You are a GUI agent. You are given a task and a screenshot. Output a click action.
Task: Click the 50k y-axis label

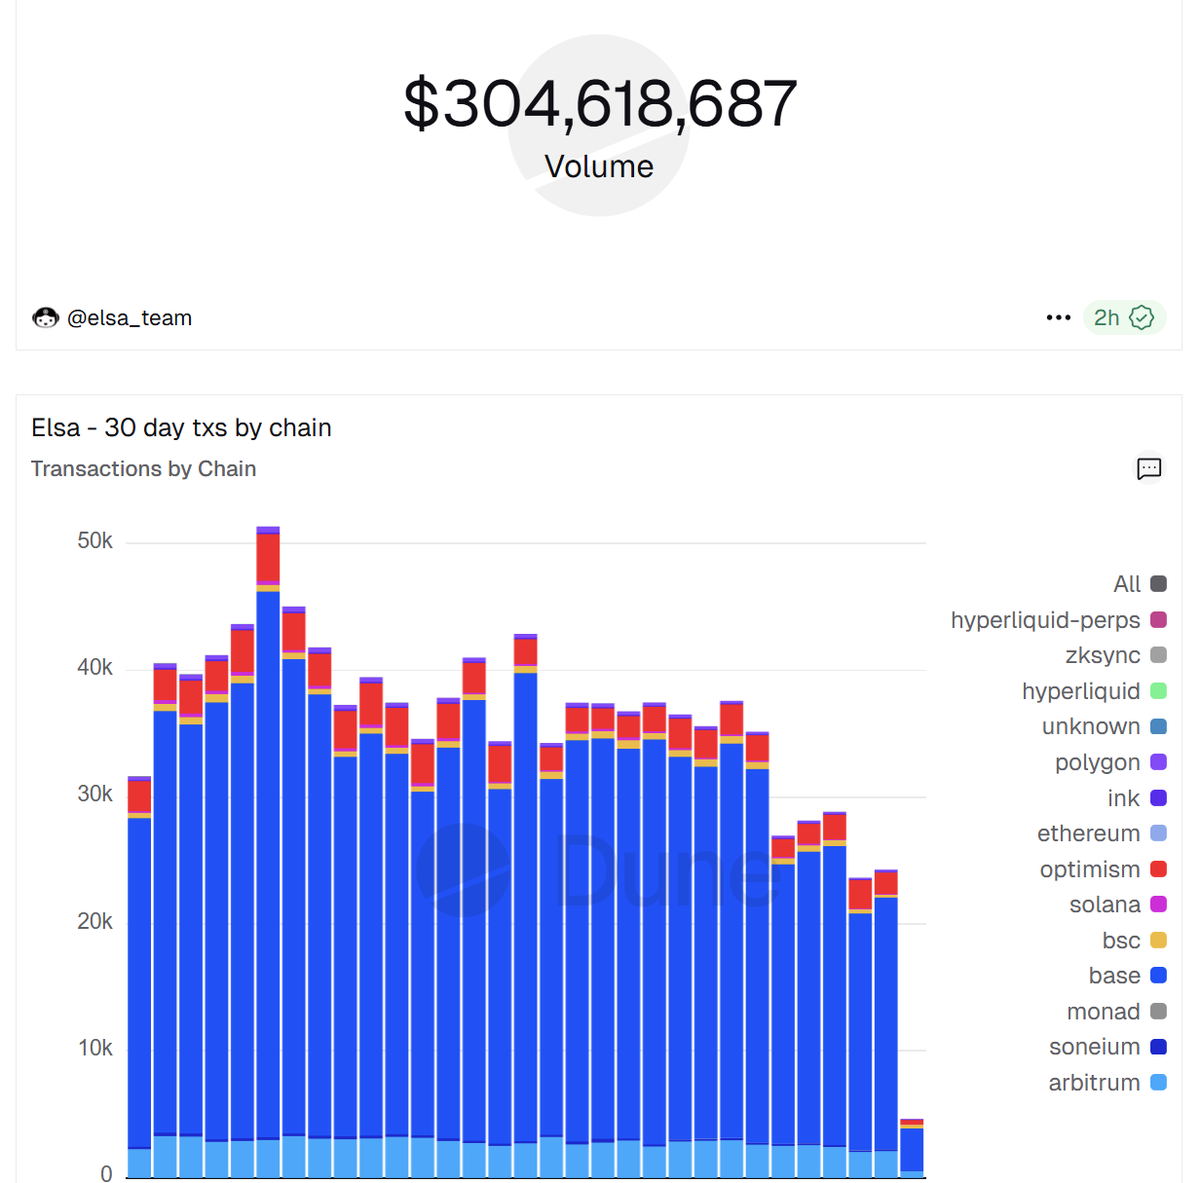point(95,541)
